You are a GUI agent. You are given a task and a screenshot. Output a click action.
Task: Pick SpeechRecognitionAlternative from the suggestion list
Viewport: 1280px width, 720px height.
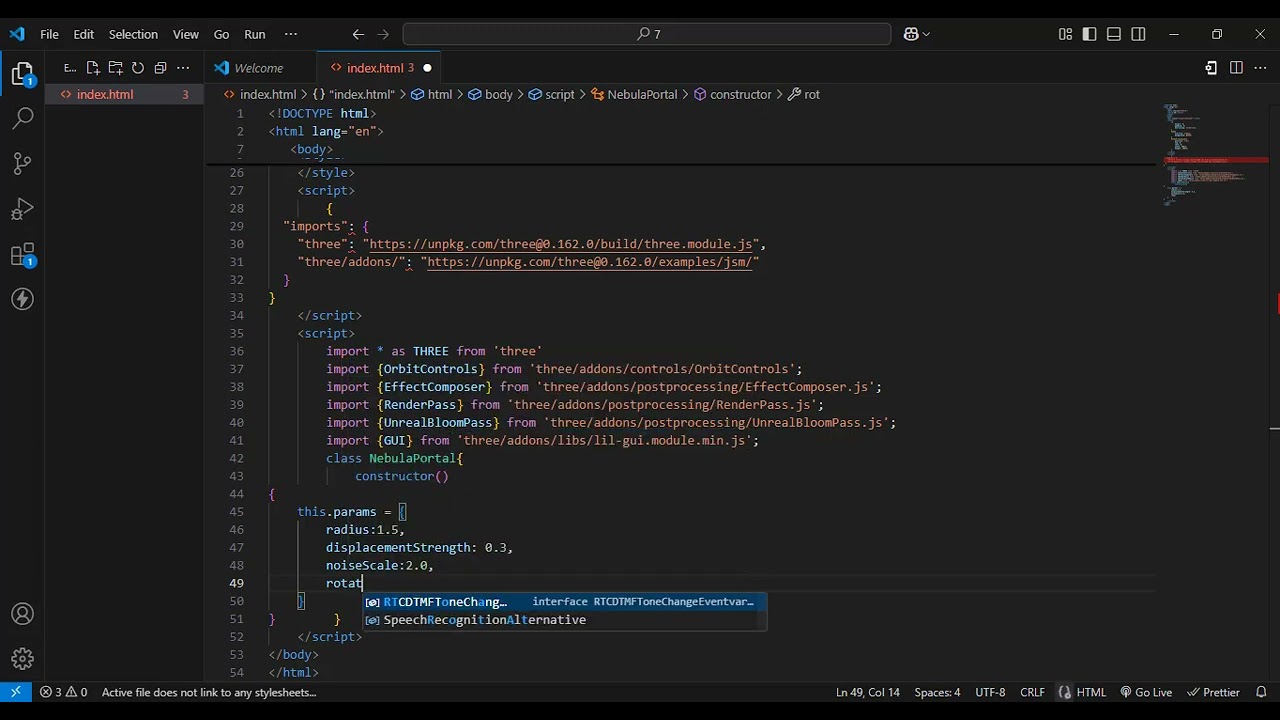pyautogui.click(x=484, y=620)
